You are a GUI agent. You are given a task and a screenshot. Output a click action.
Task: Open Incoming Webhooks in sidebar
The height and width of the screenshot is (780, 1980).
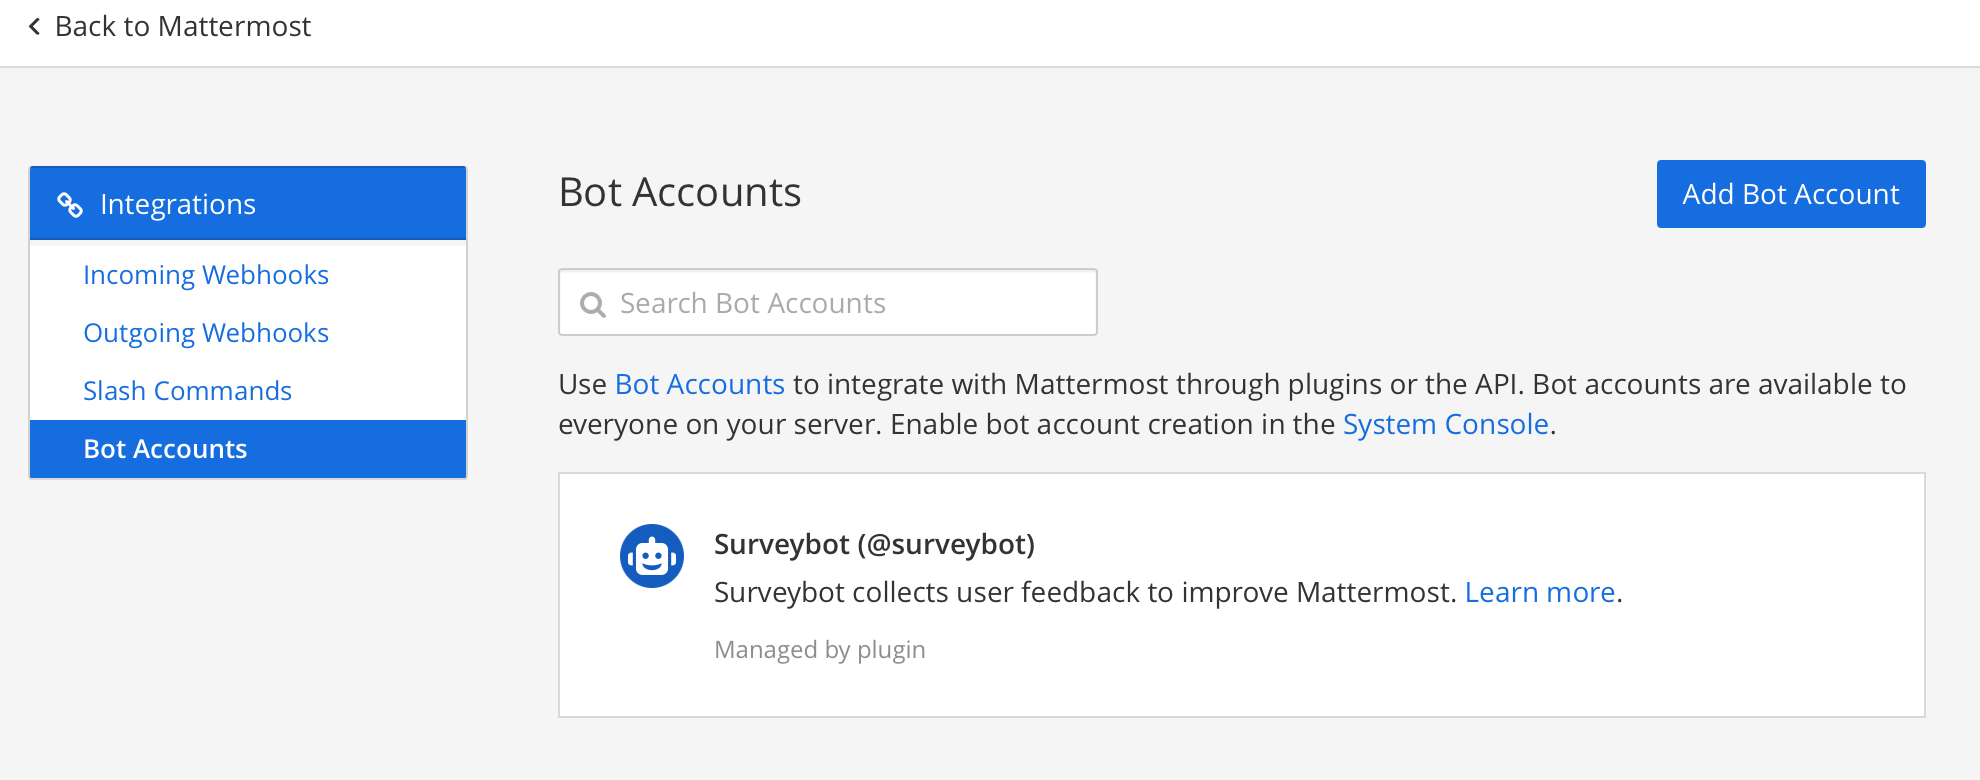click(206, 275)
